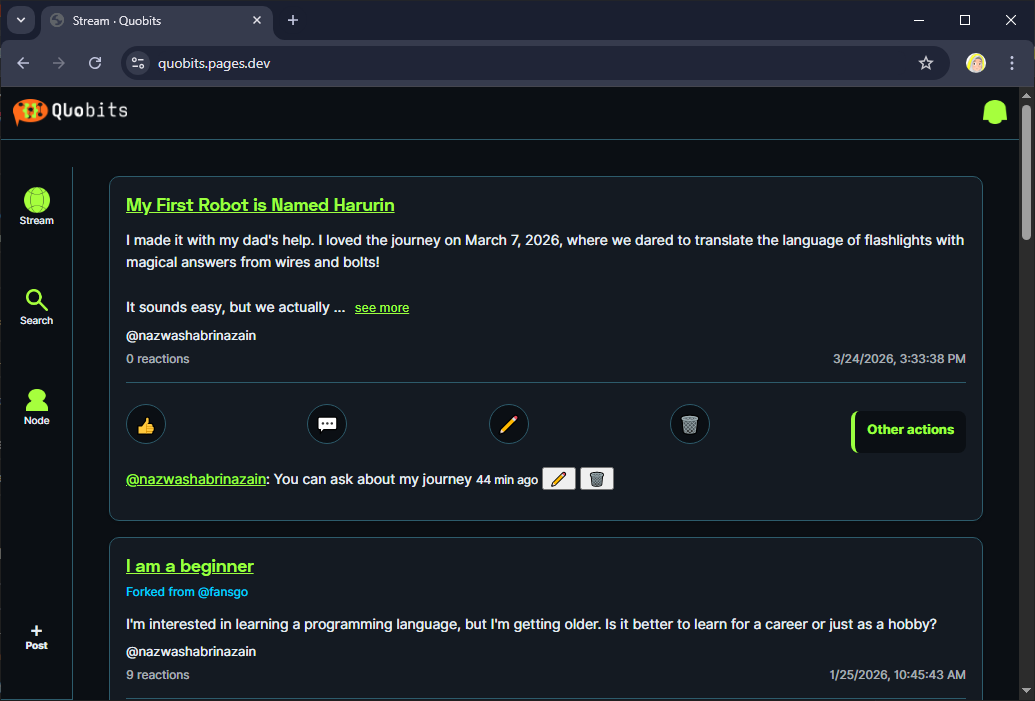The height and width of the screenshot is (701, 1035).
Task: Click the address bar URL quobits.pages.dev
Action: tap(214, 63)
